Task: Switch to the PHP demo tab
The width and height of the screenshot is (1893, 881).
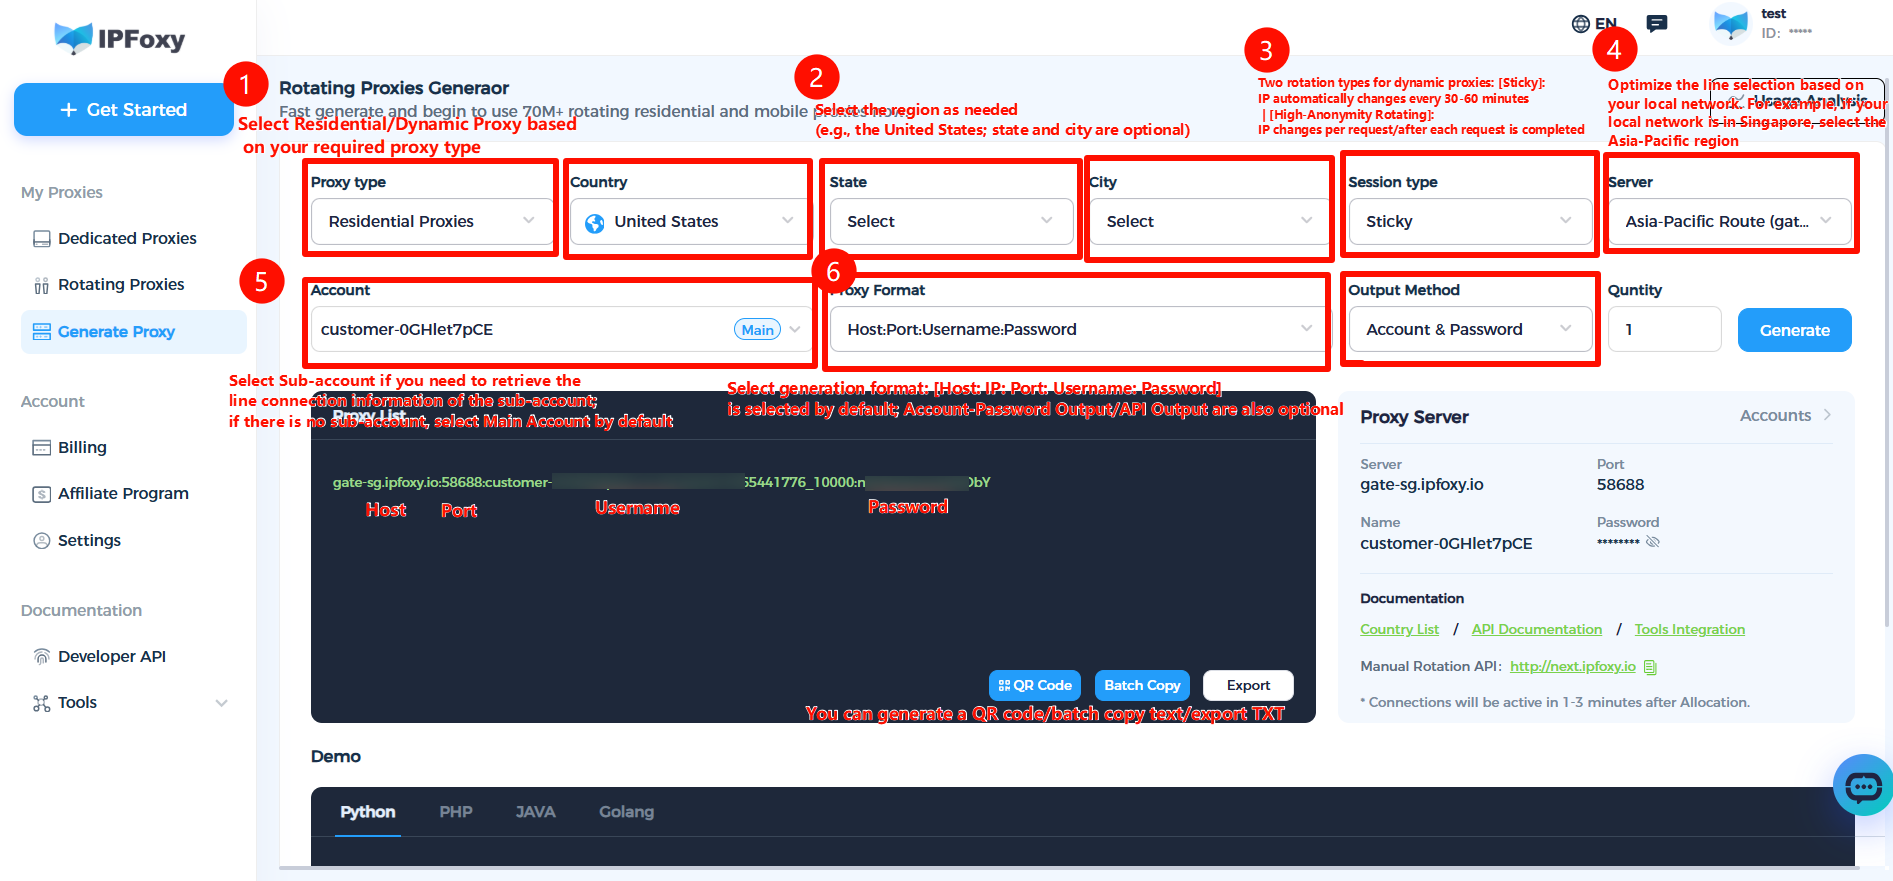Action: pos(456,812)
